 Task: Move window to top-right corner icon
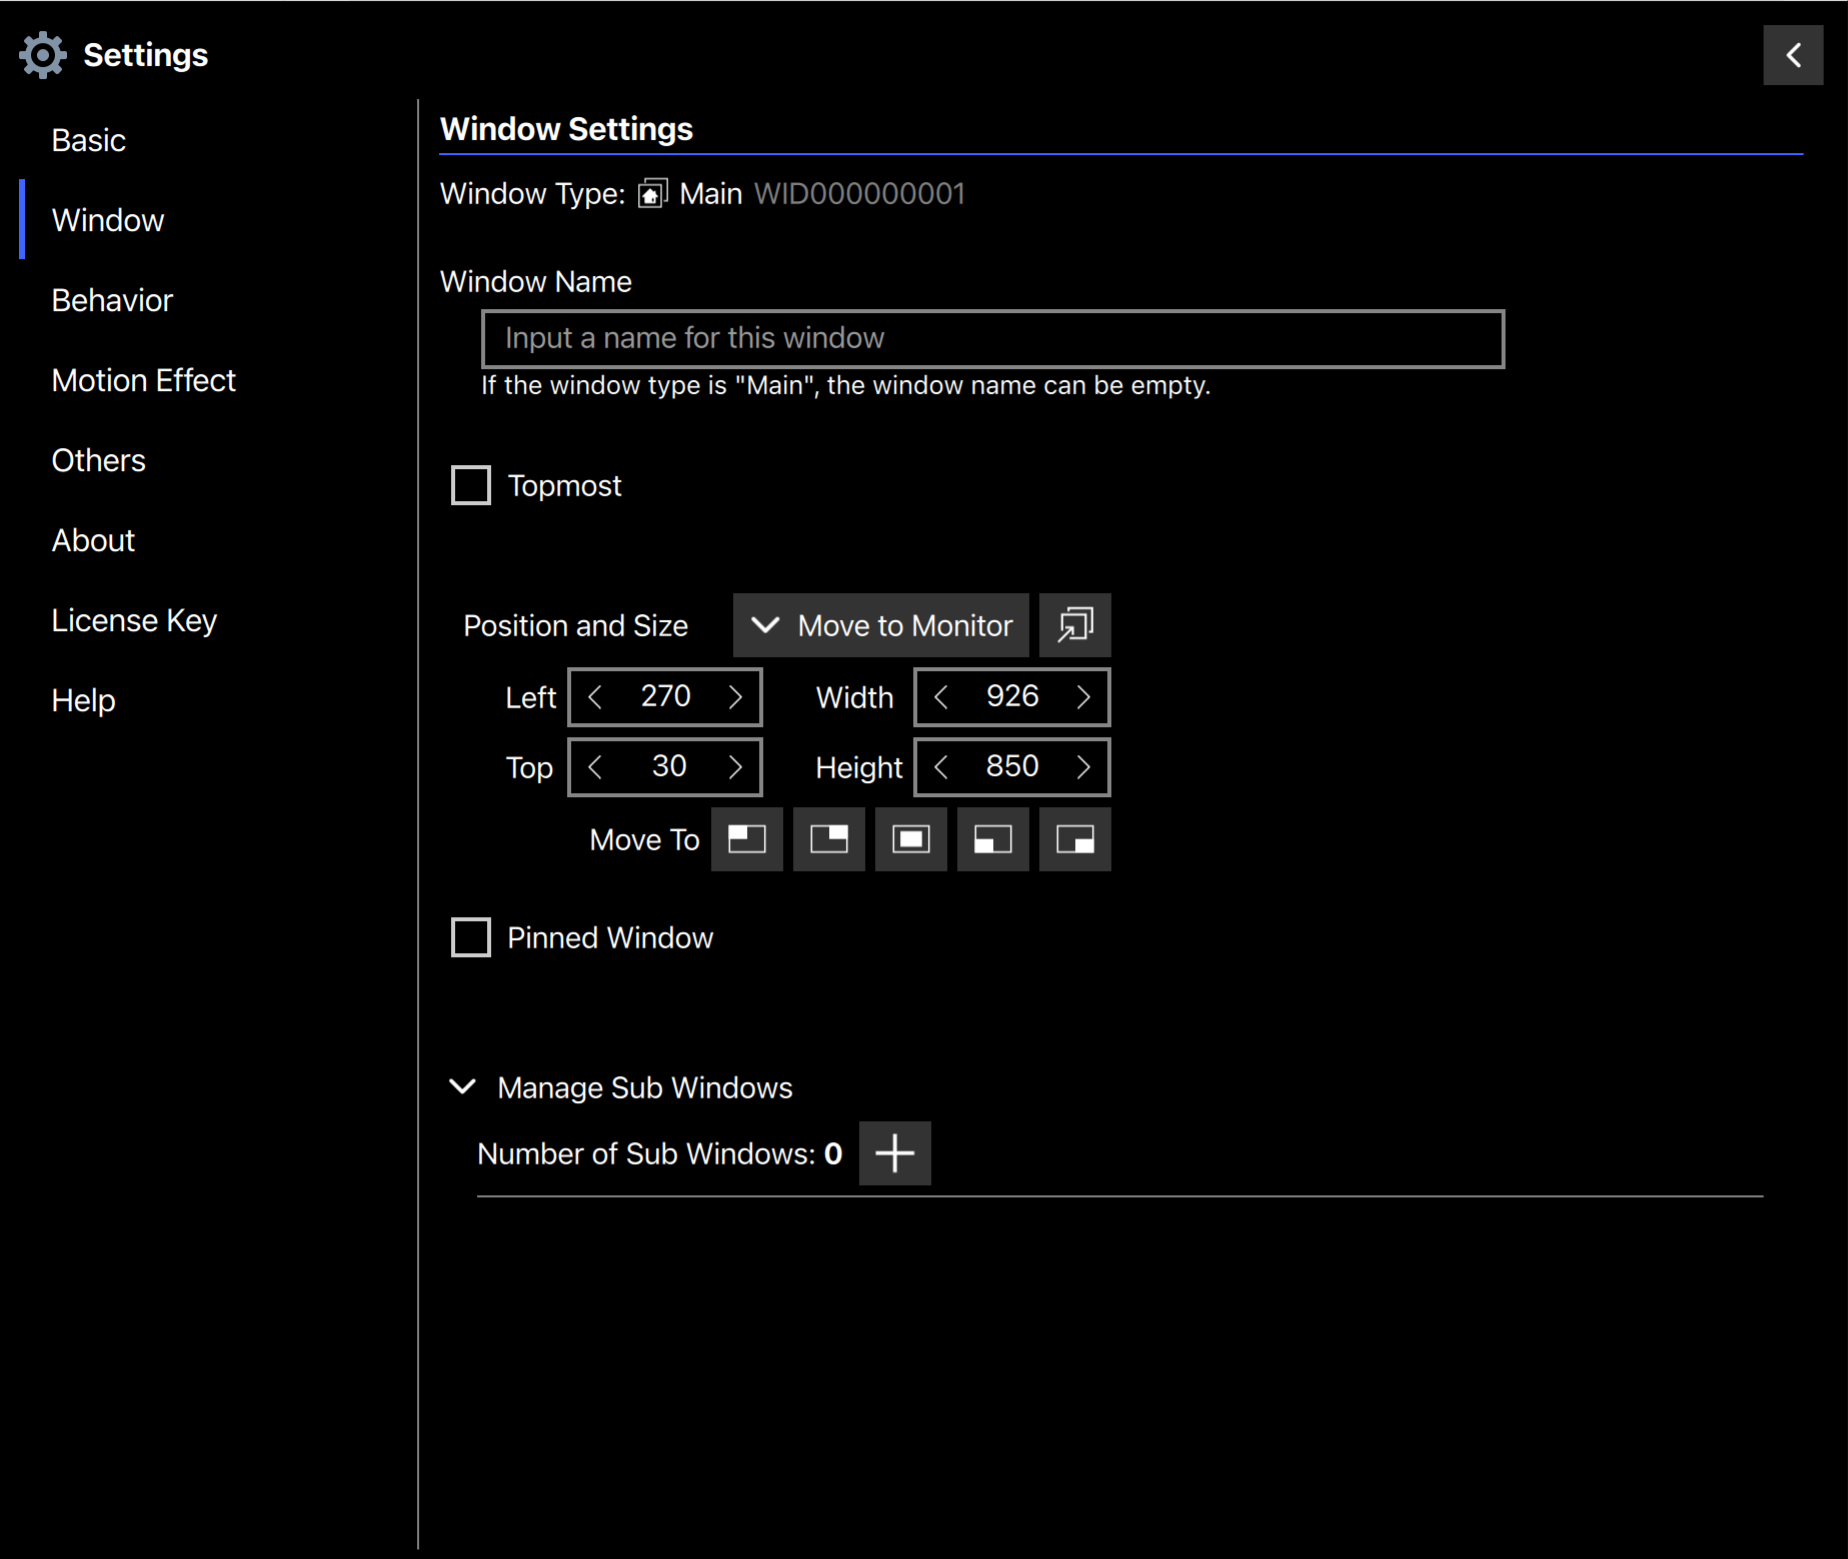click(828, 839)
